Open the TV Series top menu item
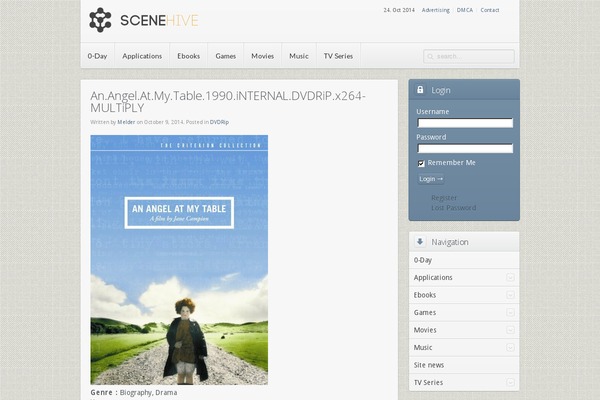600x400 pixels. click(x=338, y=56)
